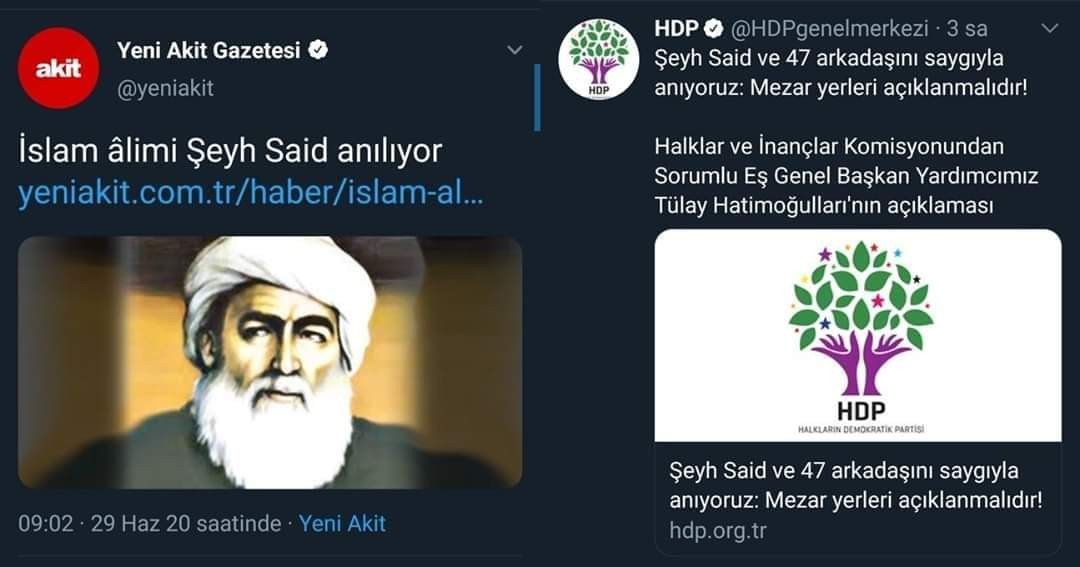1080x567 pixels.
Task: Open HDP logo link card image
Action: tap(858, 336)
